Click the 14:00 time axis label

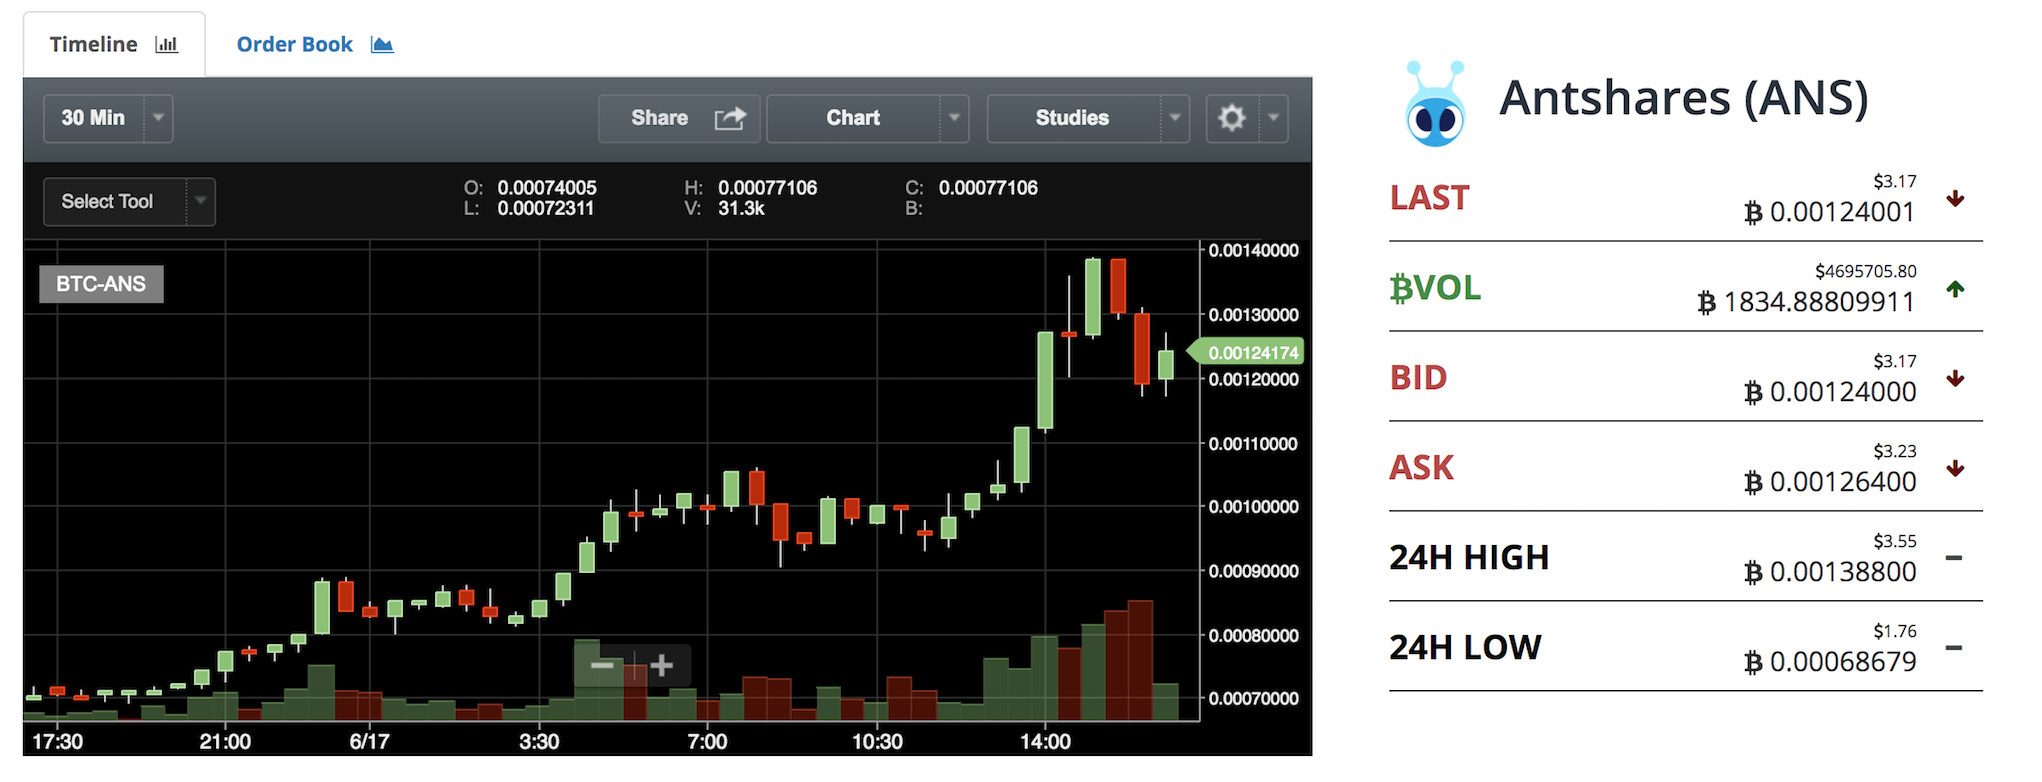tap(1045, 742)
